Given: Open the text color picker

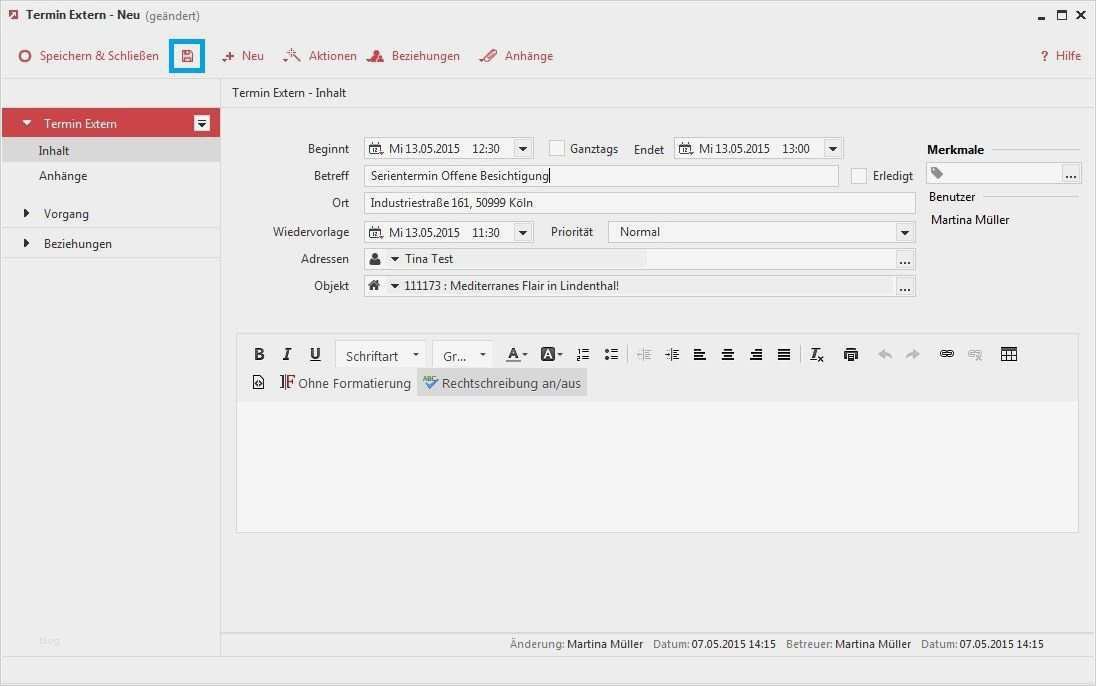Looking at the screenshot, I should [x=516, y=355].
